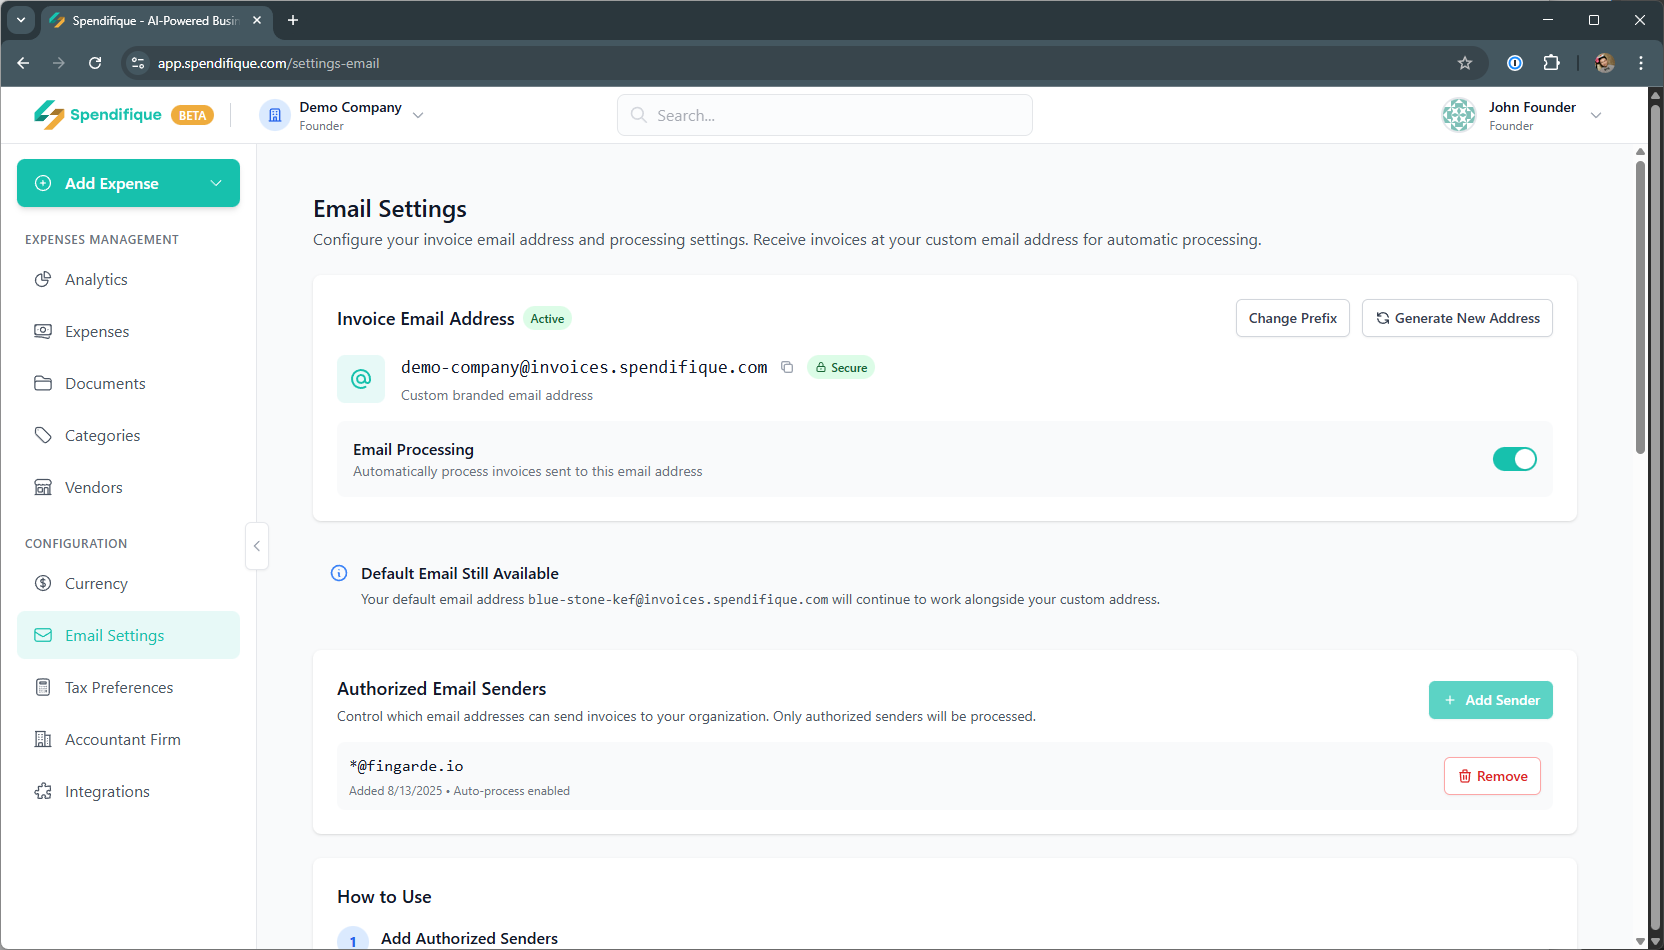
Task: Open the browser extensions puzzle icon
Action: [1551, 63]
